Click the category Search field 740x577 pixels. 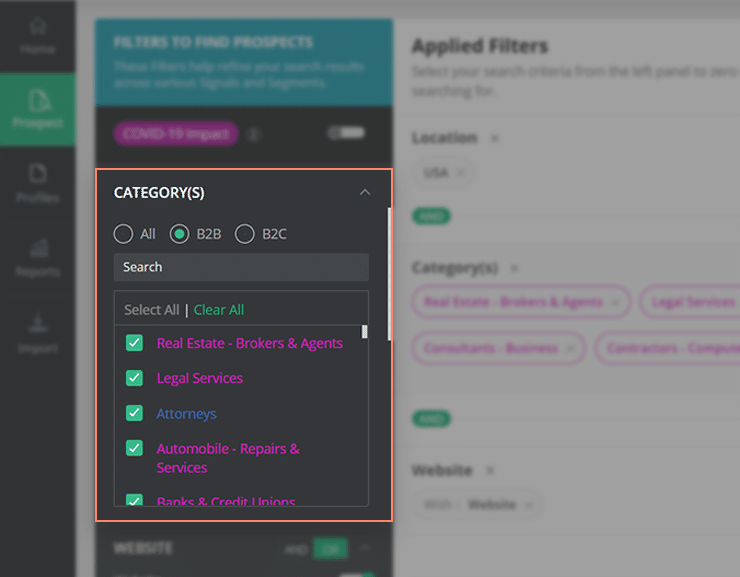[x=241, y=267]
